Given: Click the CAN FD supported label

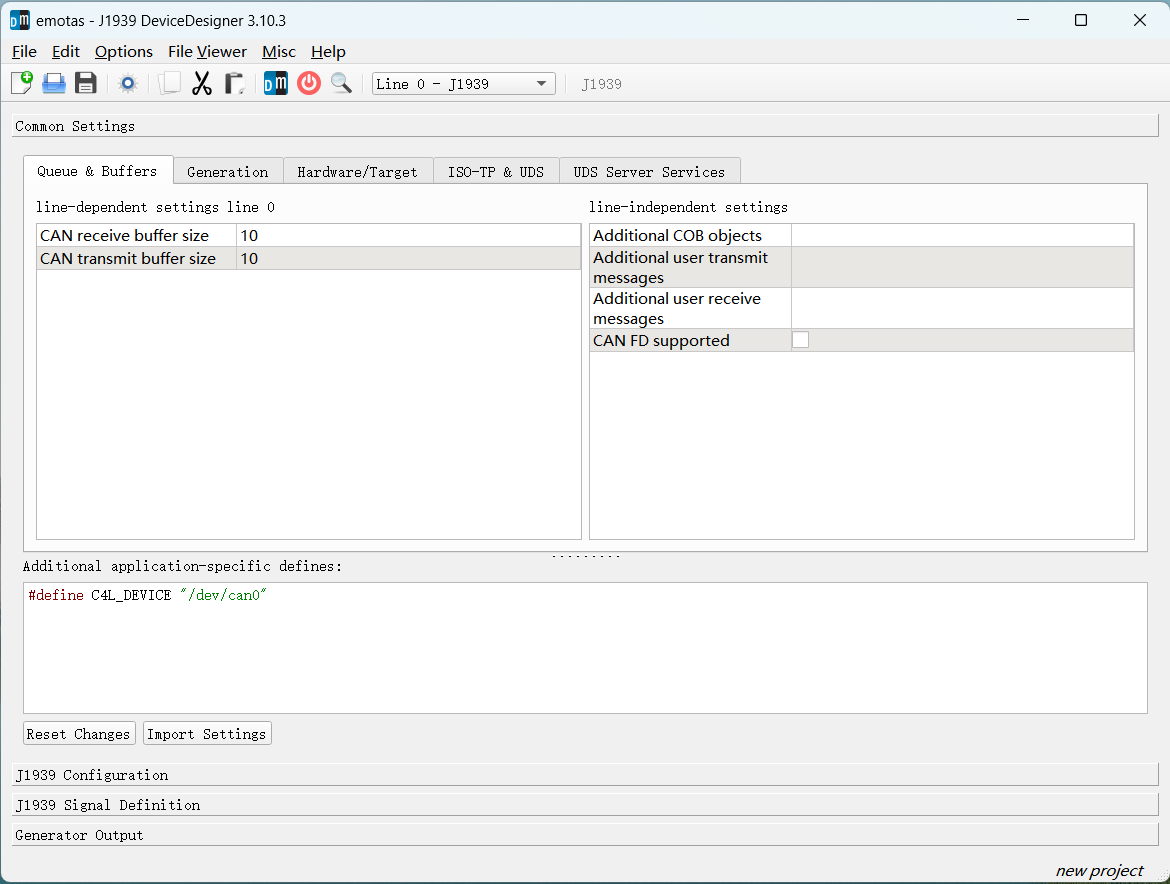Looking at the screenshot, I should 661,341.
